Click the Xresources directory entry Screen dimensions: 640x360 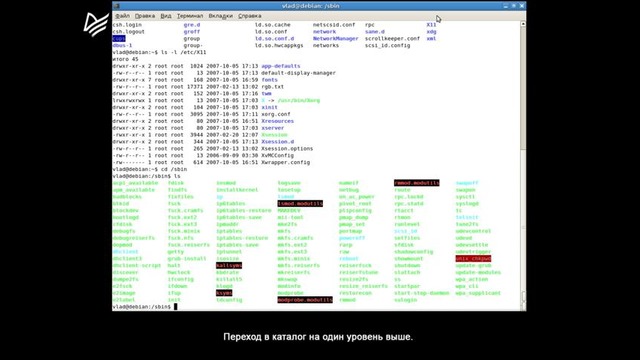tap(278, 121)
